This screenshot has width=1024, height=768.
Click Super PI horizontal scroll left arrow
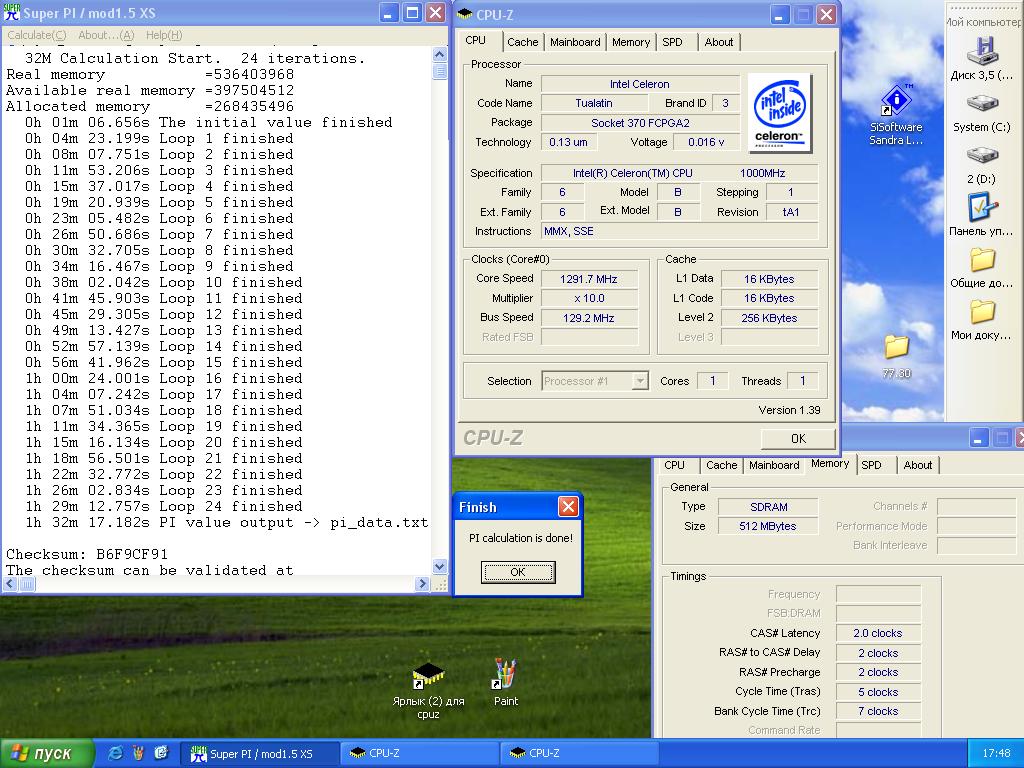click(x=10, y=583)
